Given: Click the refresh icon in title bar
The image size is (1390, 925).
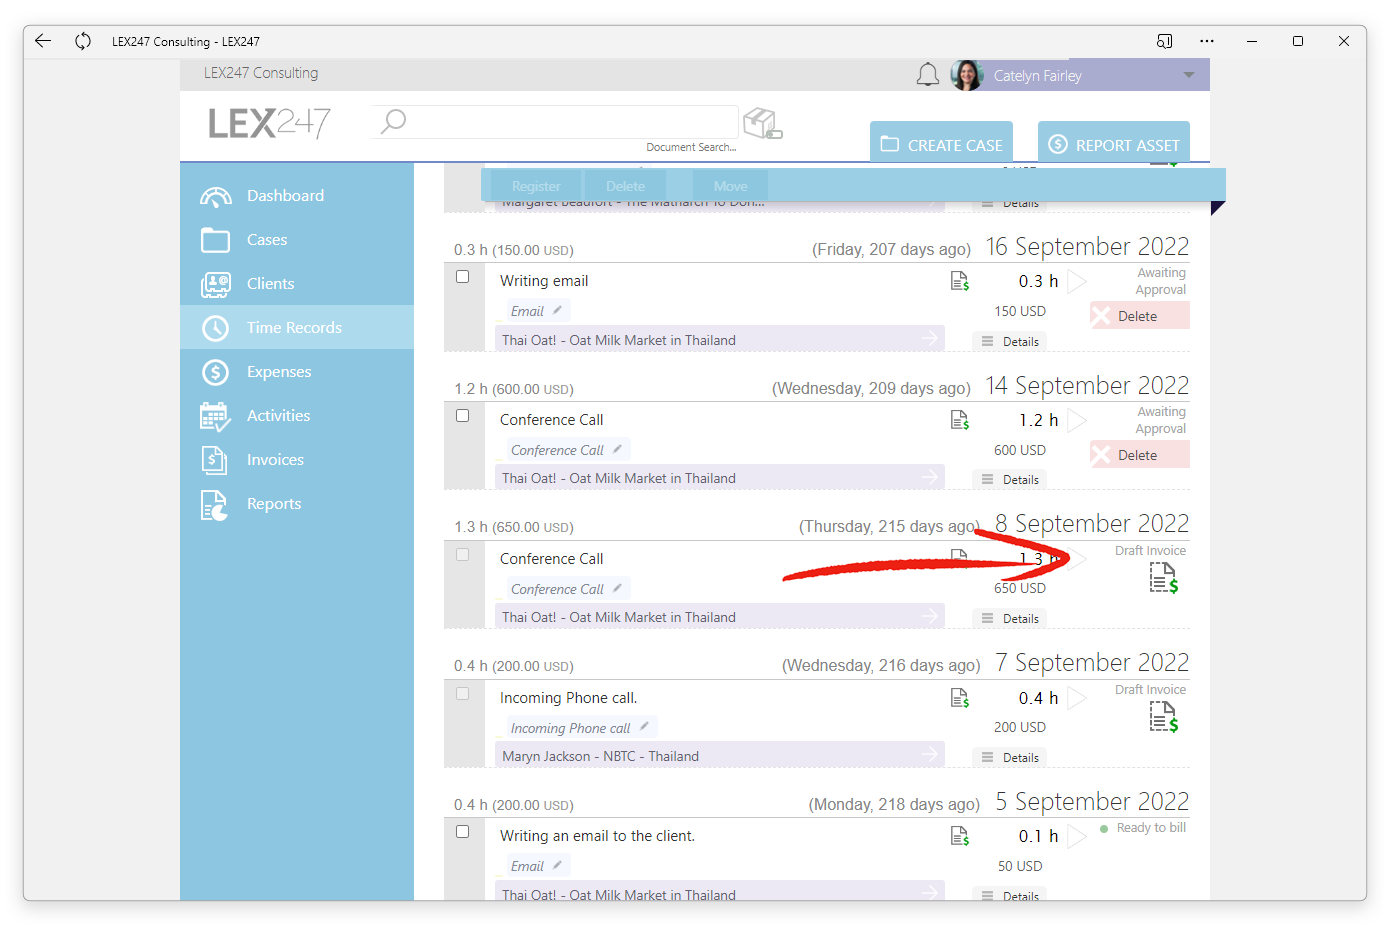Looking at the screenshot, I should click(x=83, y=41).
